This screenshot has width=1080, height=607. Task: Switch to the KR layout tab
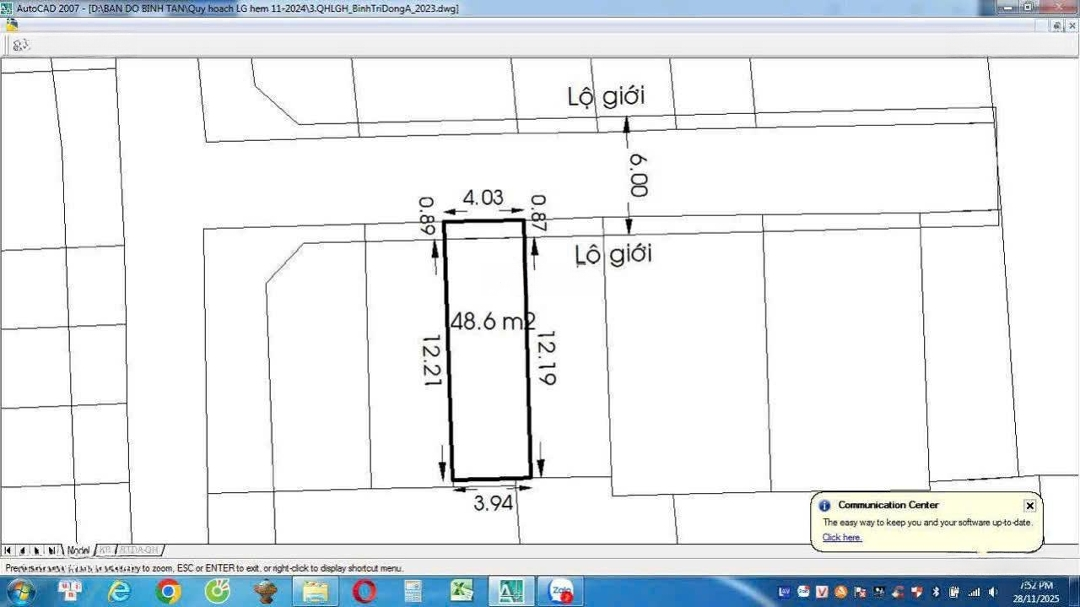(105, 550)
